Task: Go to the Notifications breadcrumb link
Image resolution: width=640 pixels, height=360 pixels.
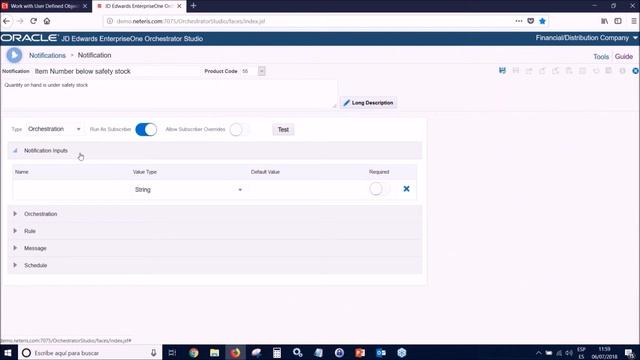Action: tap(47, 55)
